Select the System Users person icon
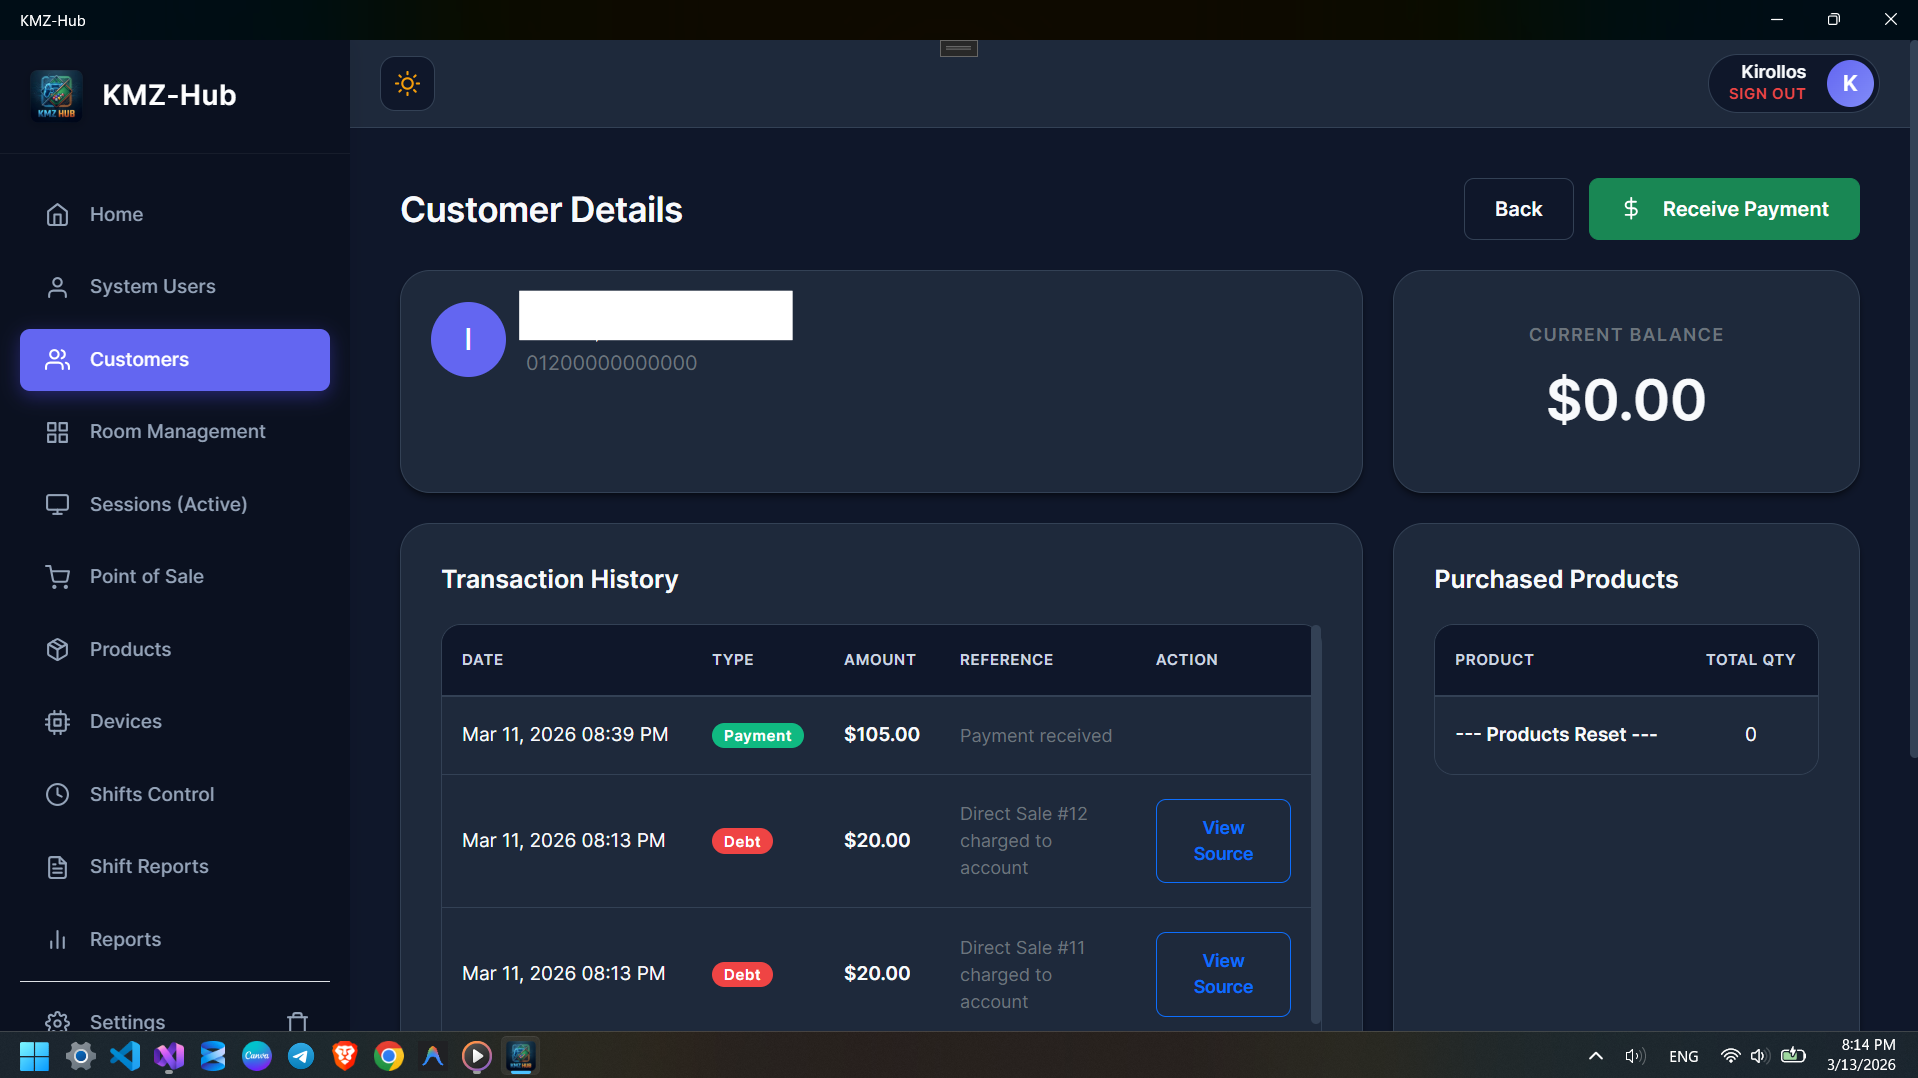This screenshot has height=1078, width=1918. (x=57, y=287)
